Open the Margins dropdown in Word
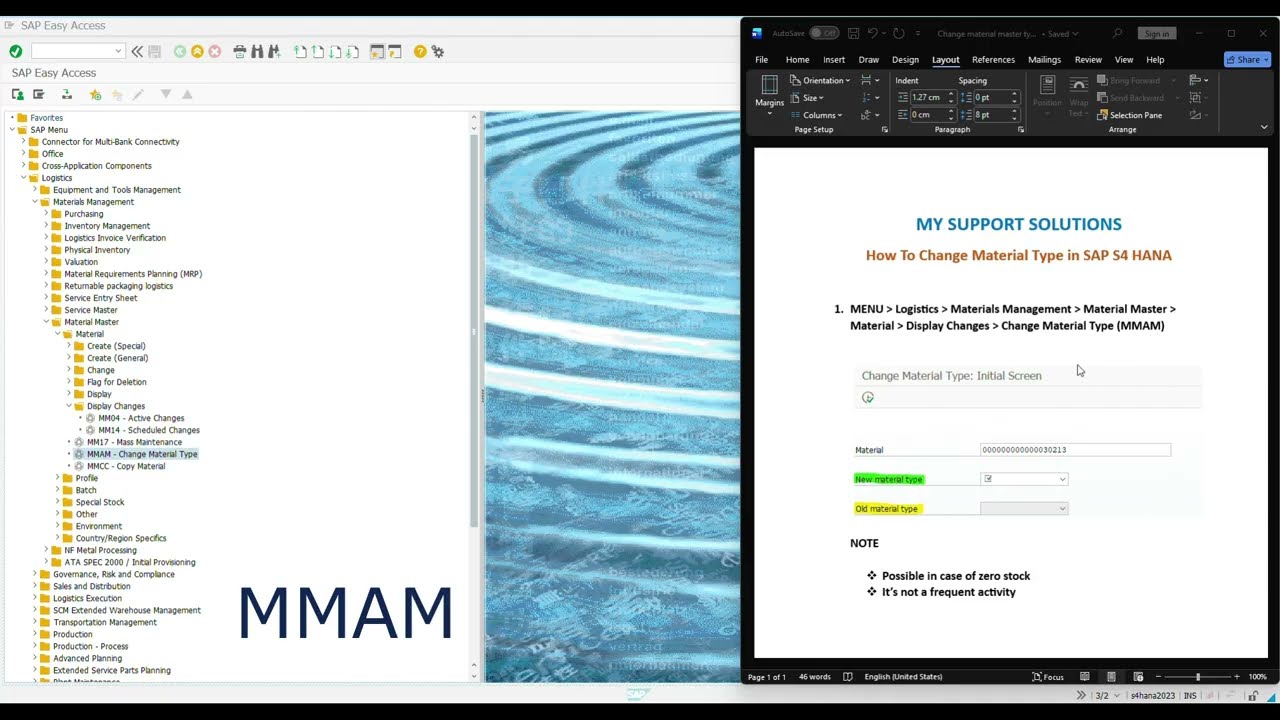This screenshot has height=720, width=1280. click(769, 96)
